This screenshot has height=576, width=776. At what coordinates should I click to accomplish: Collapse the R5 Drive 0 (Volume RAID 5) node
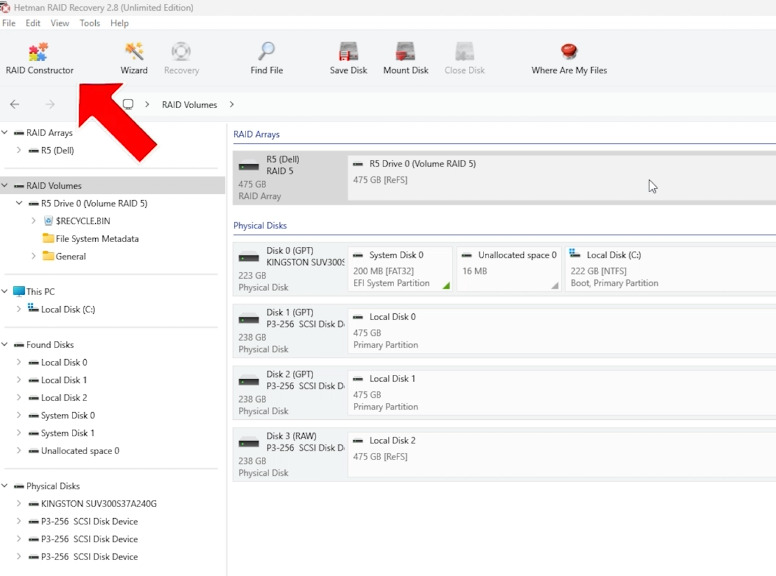pos(19,203)
